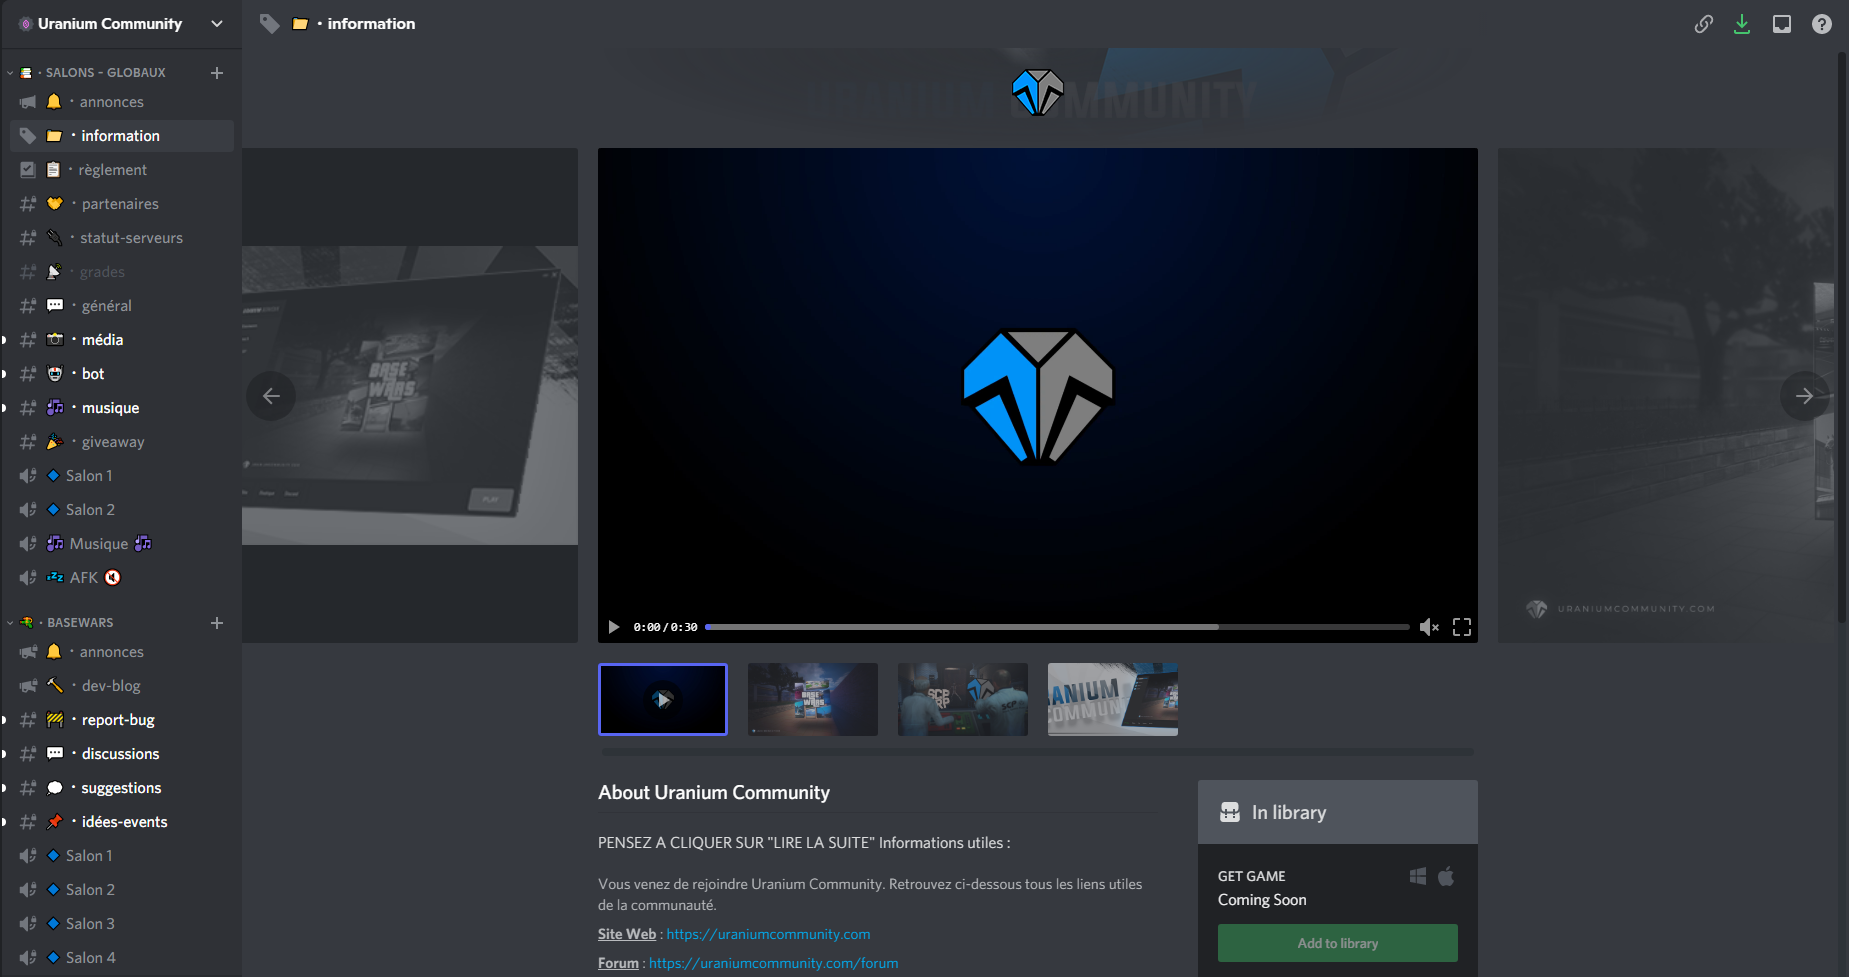
Task: Open the statut-serveurs channel
Action: pyautogui.click(x=121, y=238)
